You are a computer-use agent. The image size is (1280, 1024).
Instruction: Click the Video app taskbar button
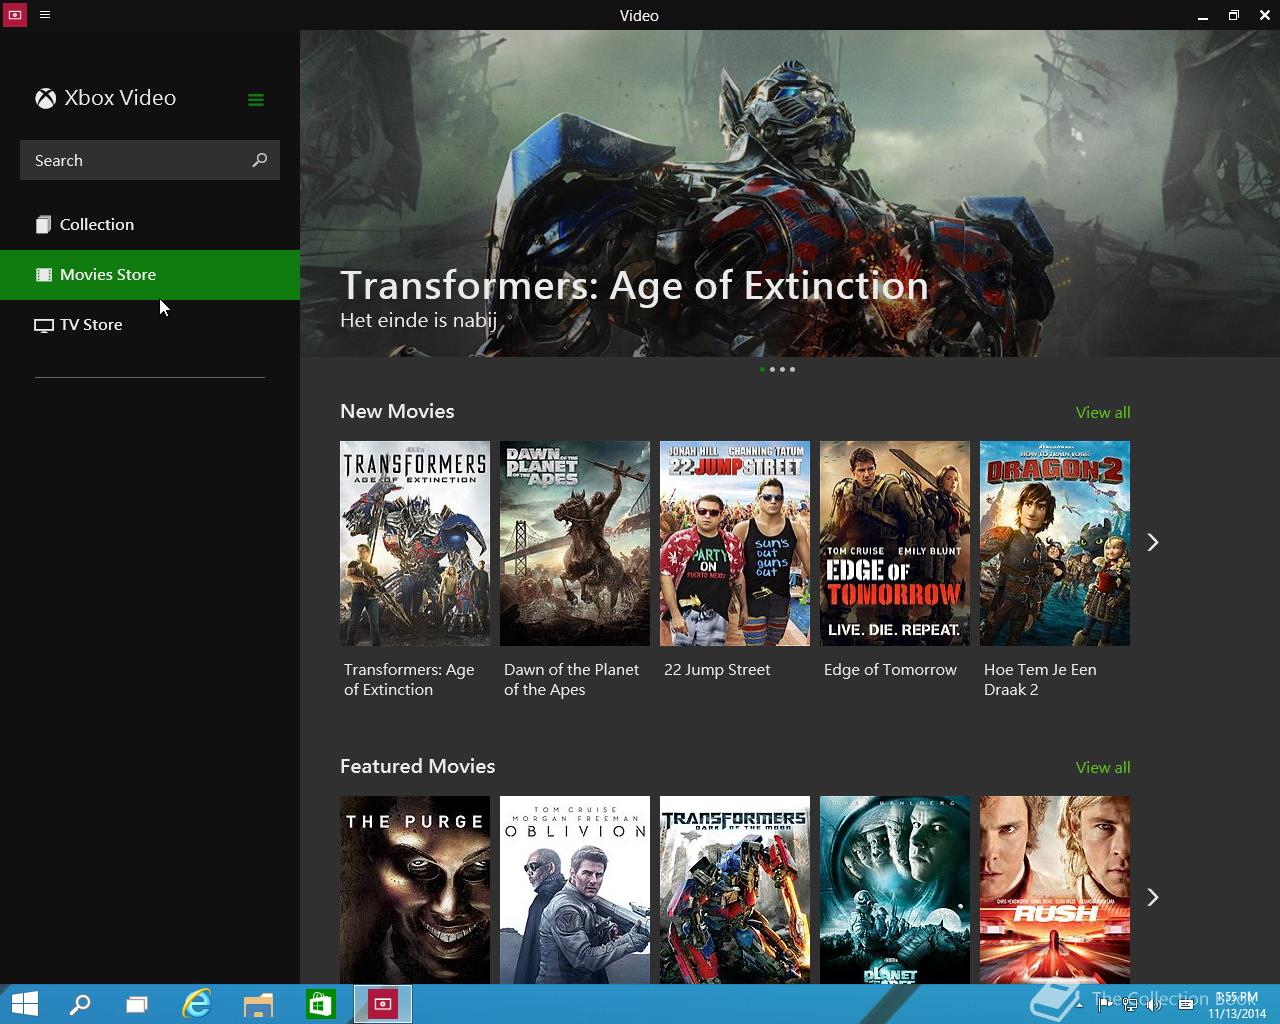[382, 1004]
